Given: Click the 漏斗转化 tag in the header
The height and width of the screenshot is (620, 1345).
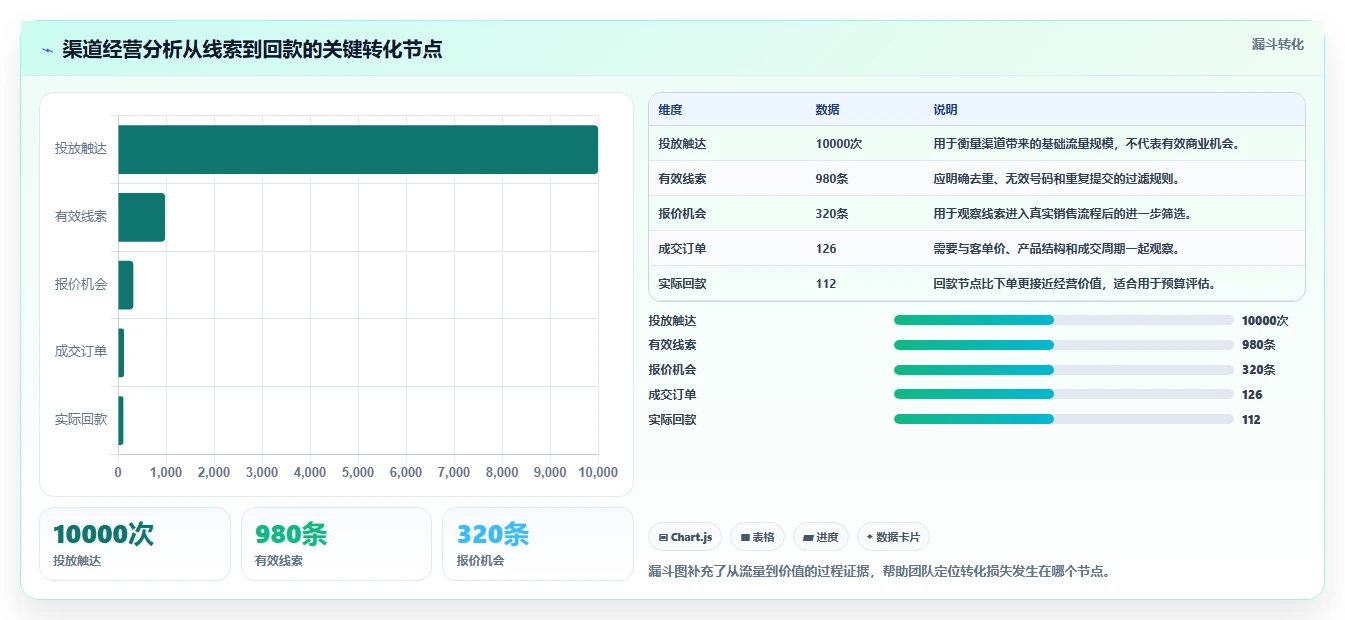Looking at the screenshot, I should [x=1278, y=45].
